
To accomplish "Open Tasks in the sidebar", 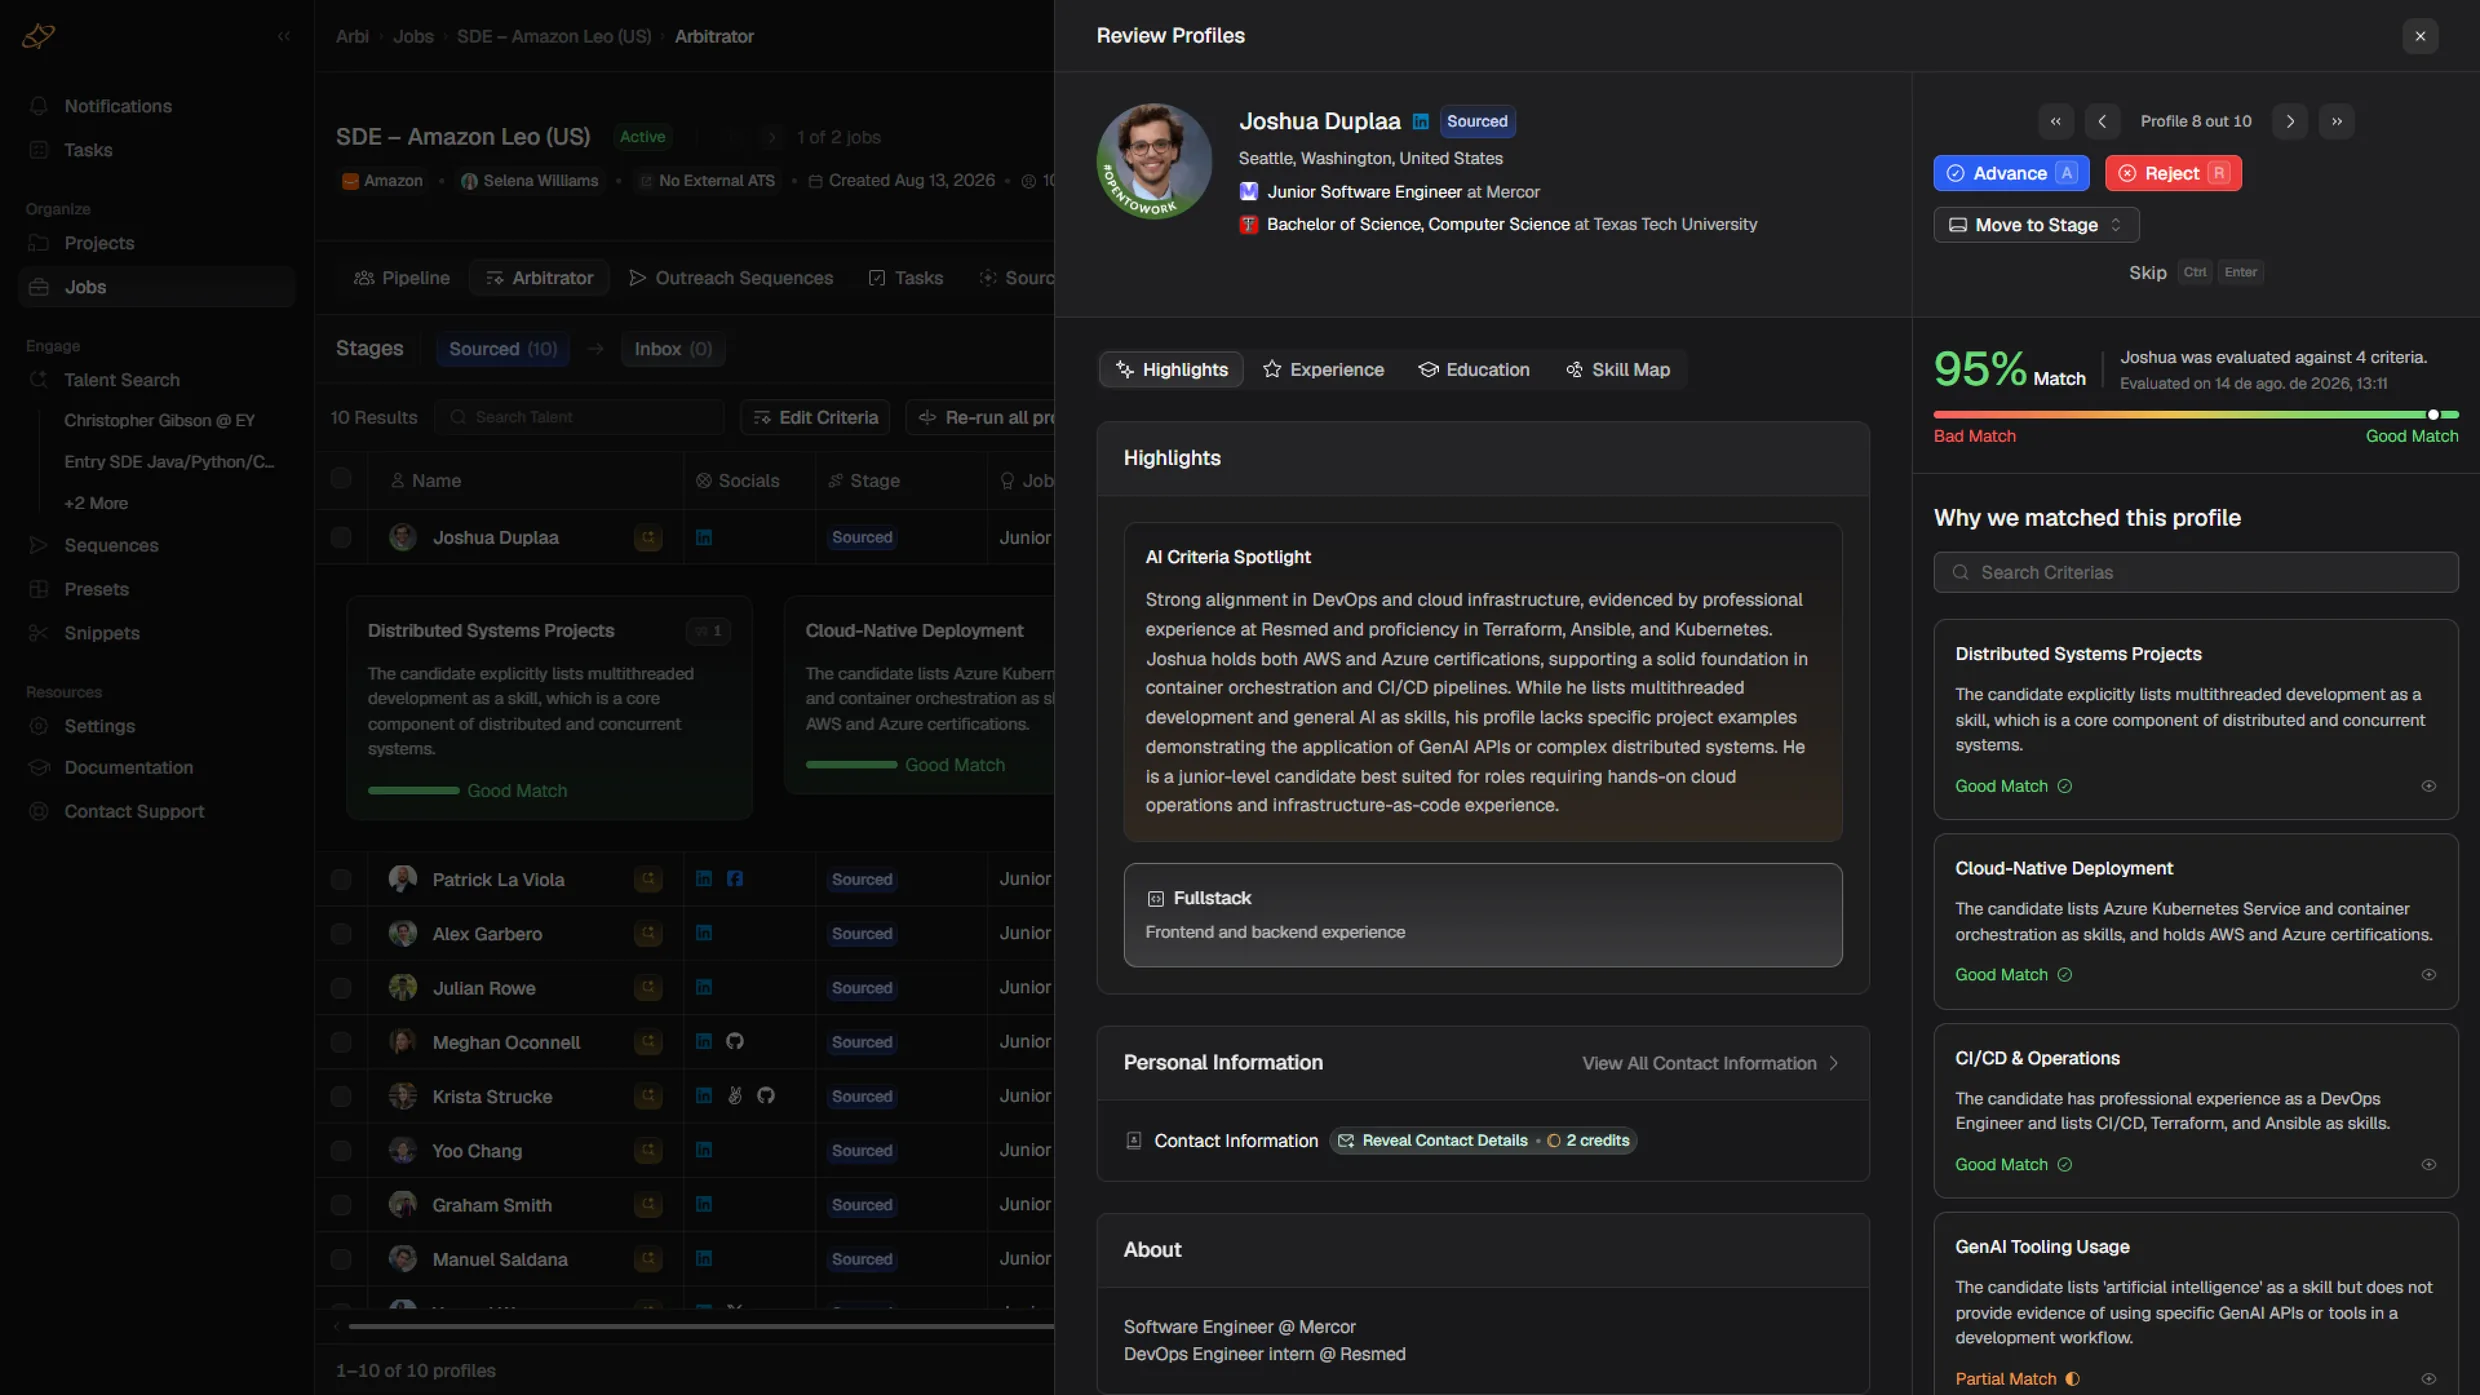I will pos(88,150).
